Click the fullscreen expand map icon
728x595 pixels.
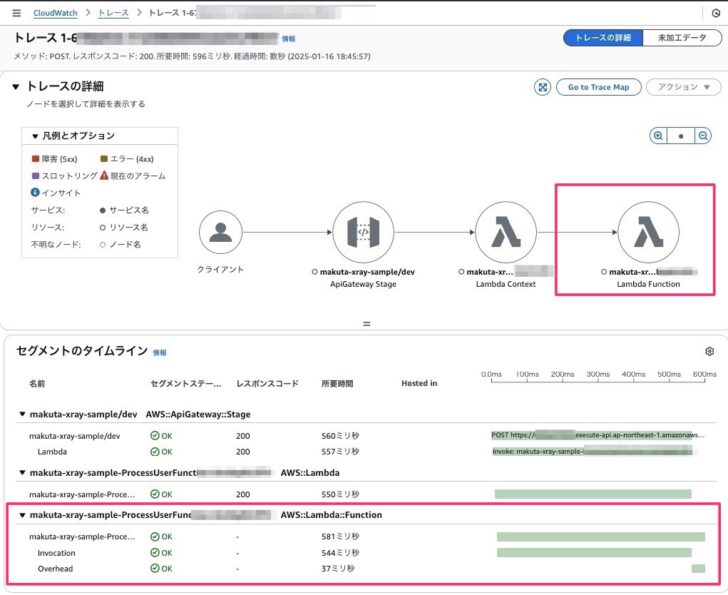click(x=542, y=87)
